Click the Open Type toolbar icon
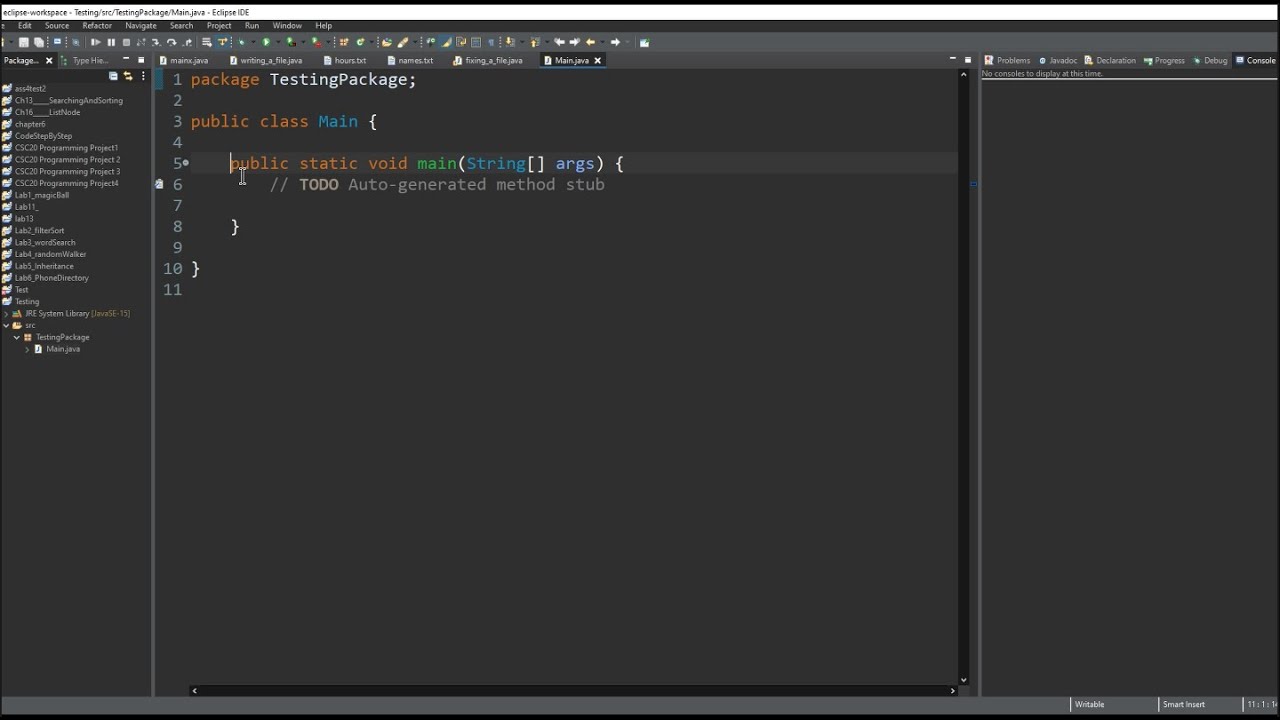 pos(387,42)
